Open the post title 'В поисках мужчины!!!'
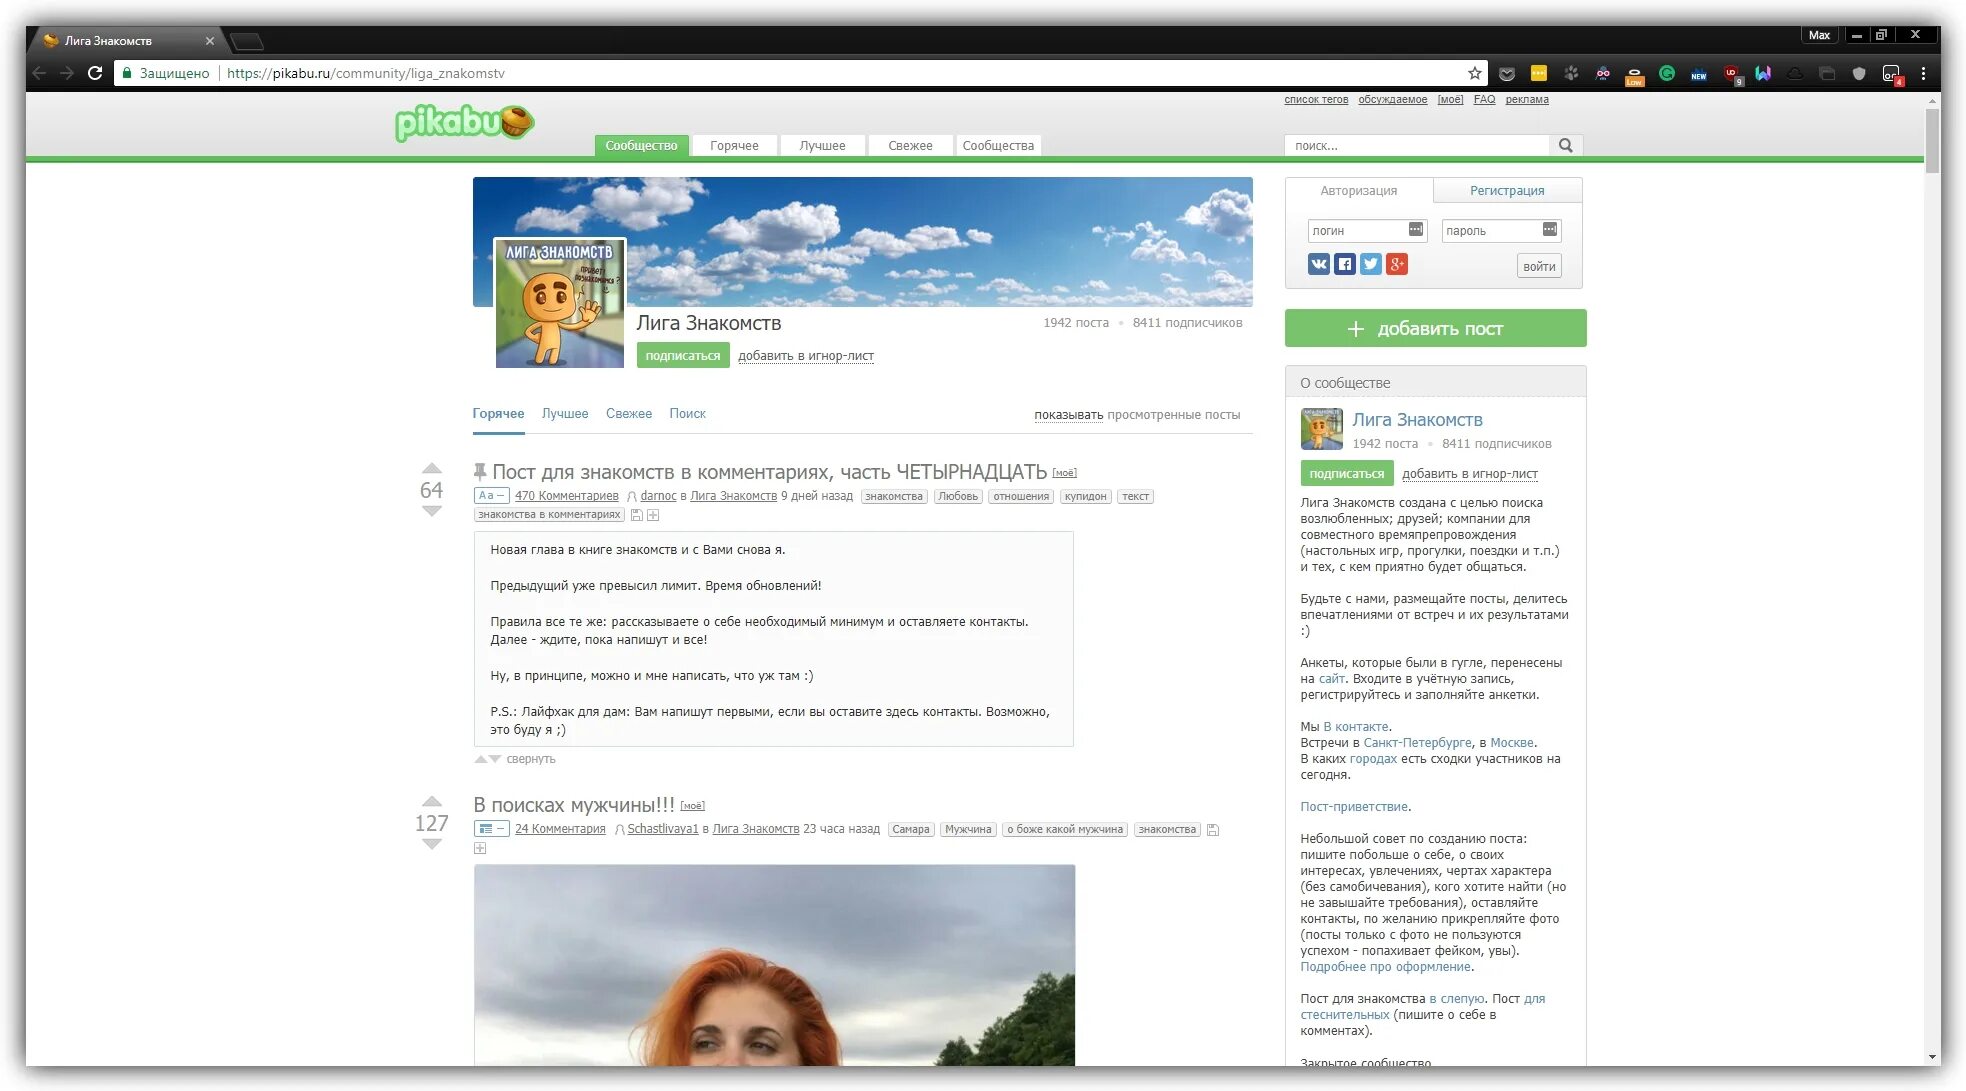Screen dimensions: 1966x1091 [574, 805]
